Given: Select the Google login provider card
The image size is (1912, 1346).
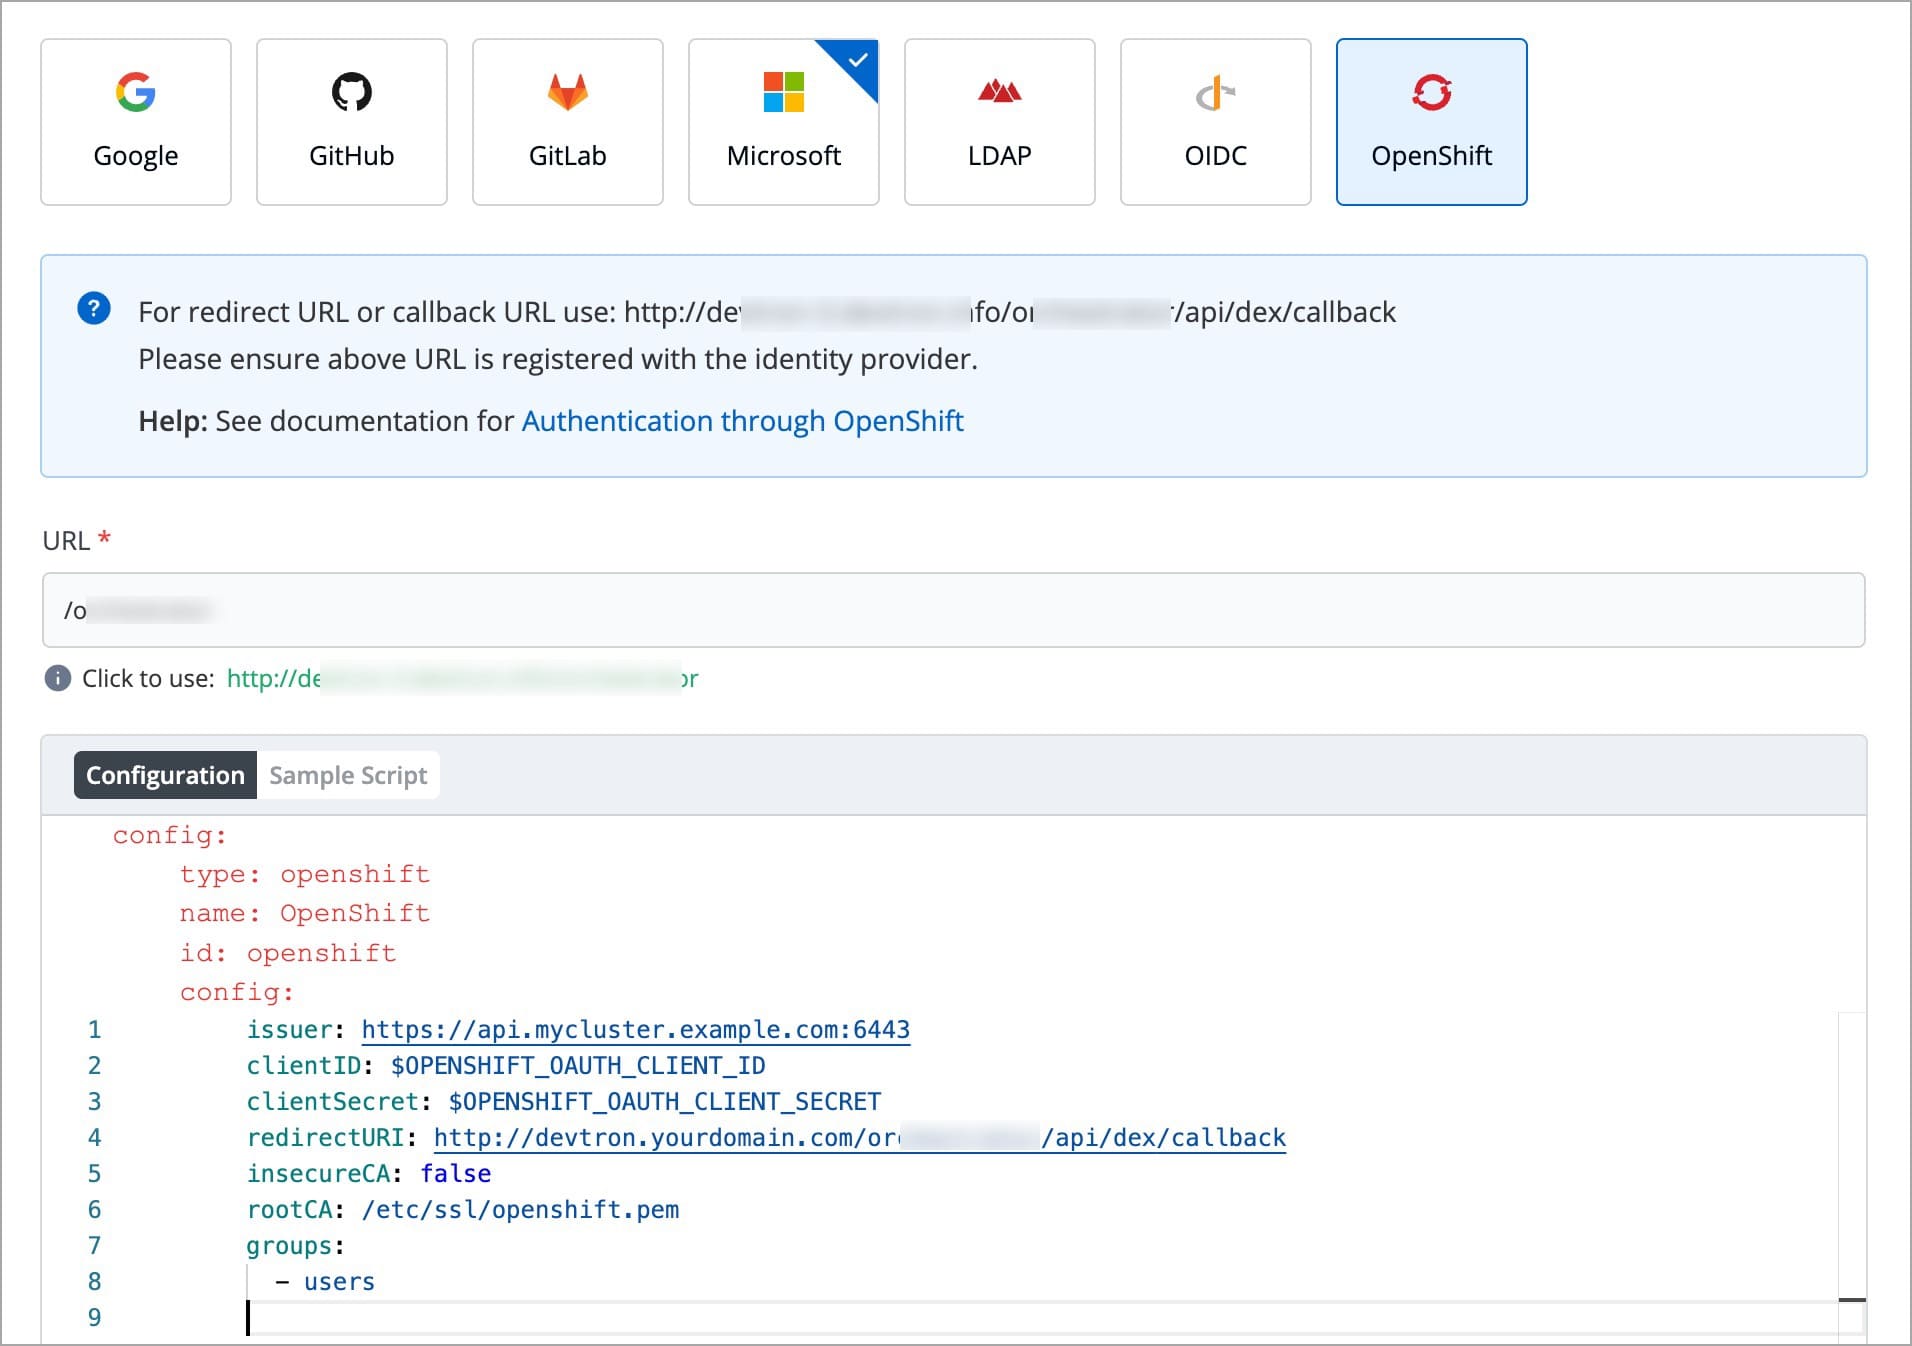Looking at the screenshot, I should pyautogui.click(x=136, y=122).
